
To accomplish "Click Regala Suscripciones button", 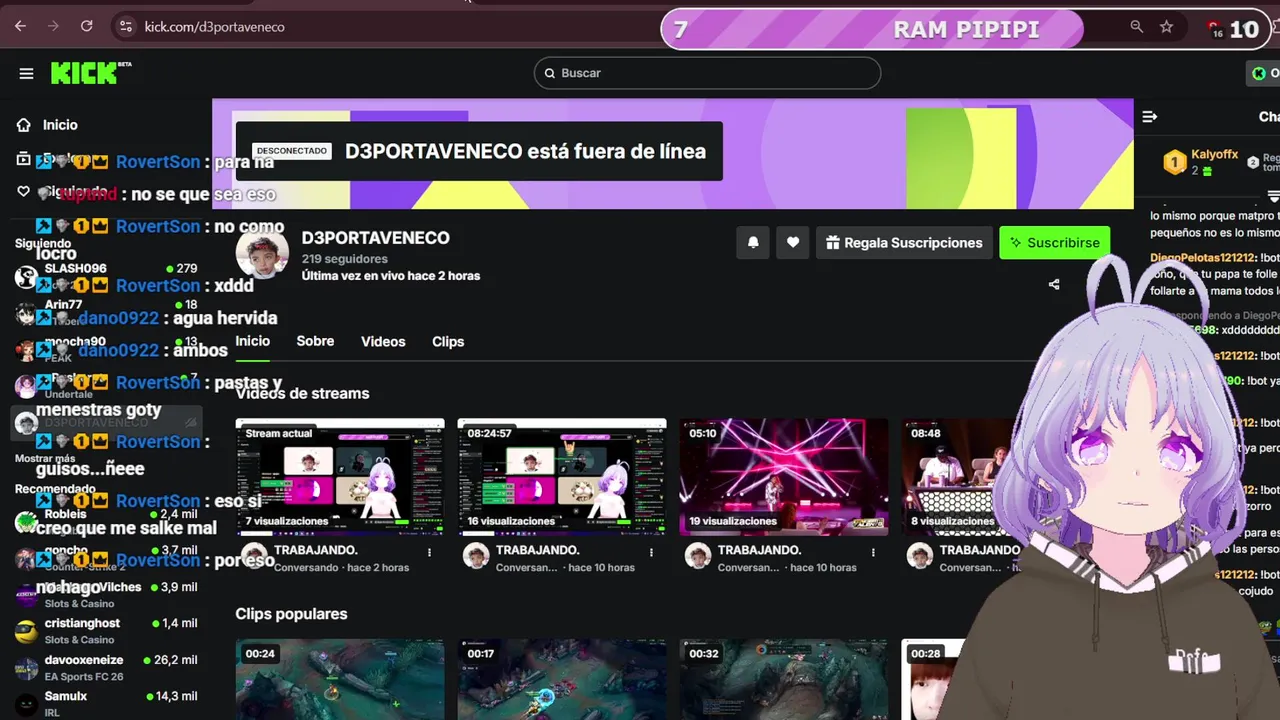I will tap(904, 242).
